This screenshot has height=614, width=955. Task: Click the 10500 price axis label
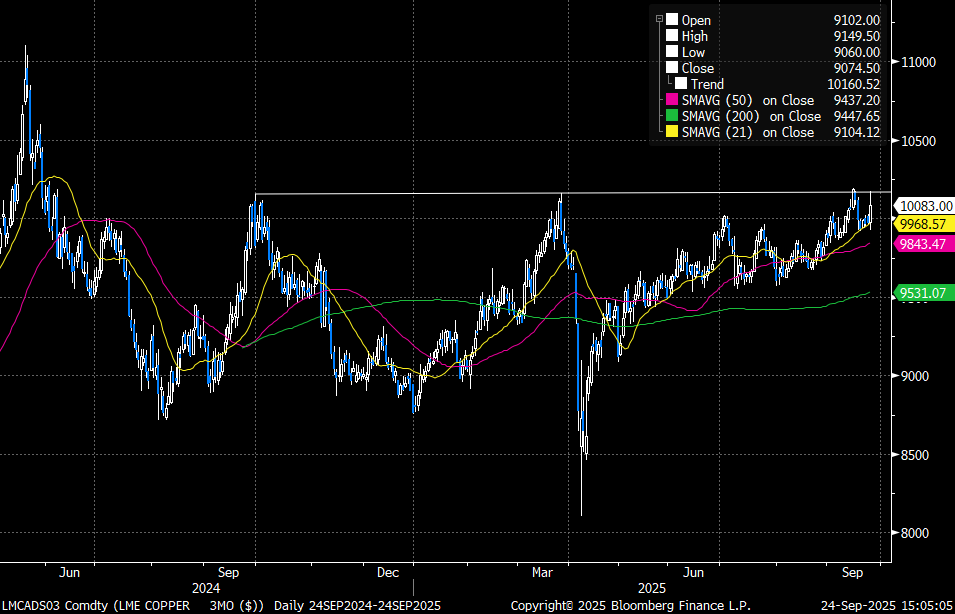pos(919,141)
